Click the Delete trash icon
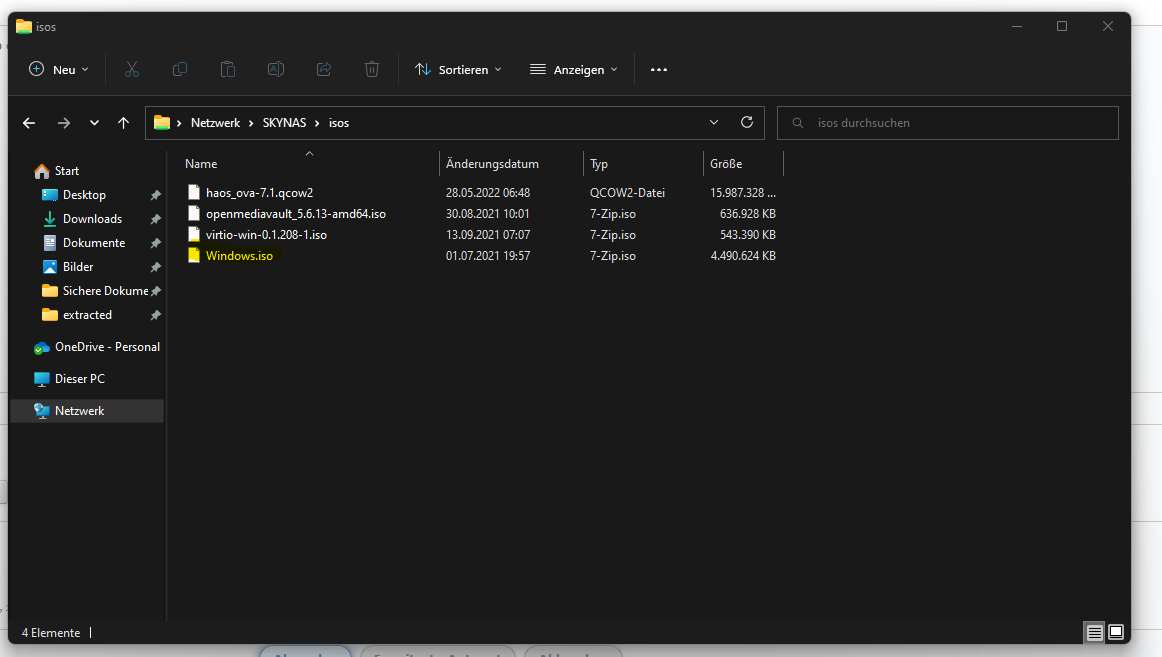 coord(372,70)
